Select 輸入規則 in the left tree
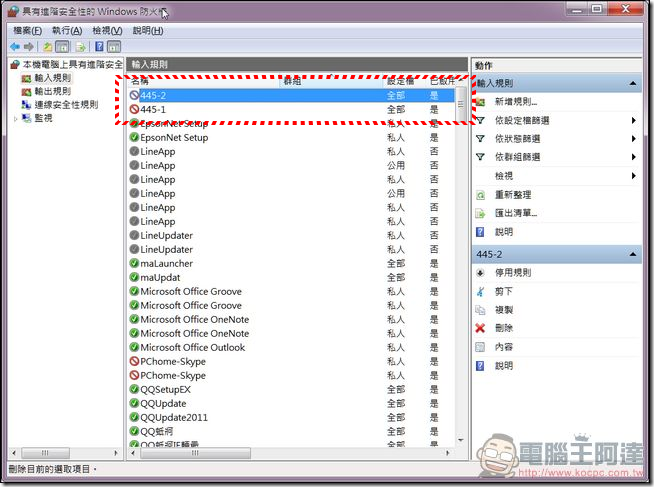 pos(53,78)
